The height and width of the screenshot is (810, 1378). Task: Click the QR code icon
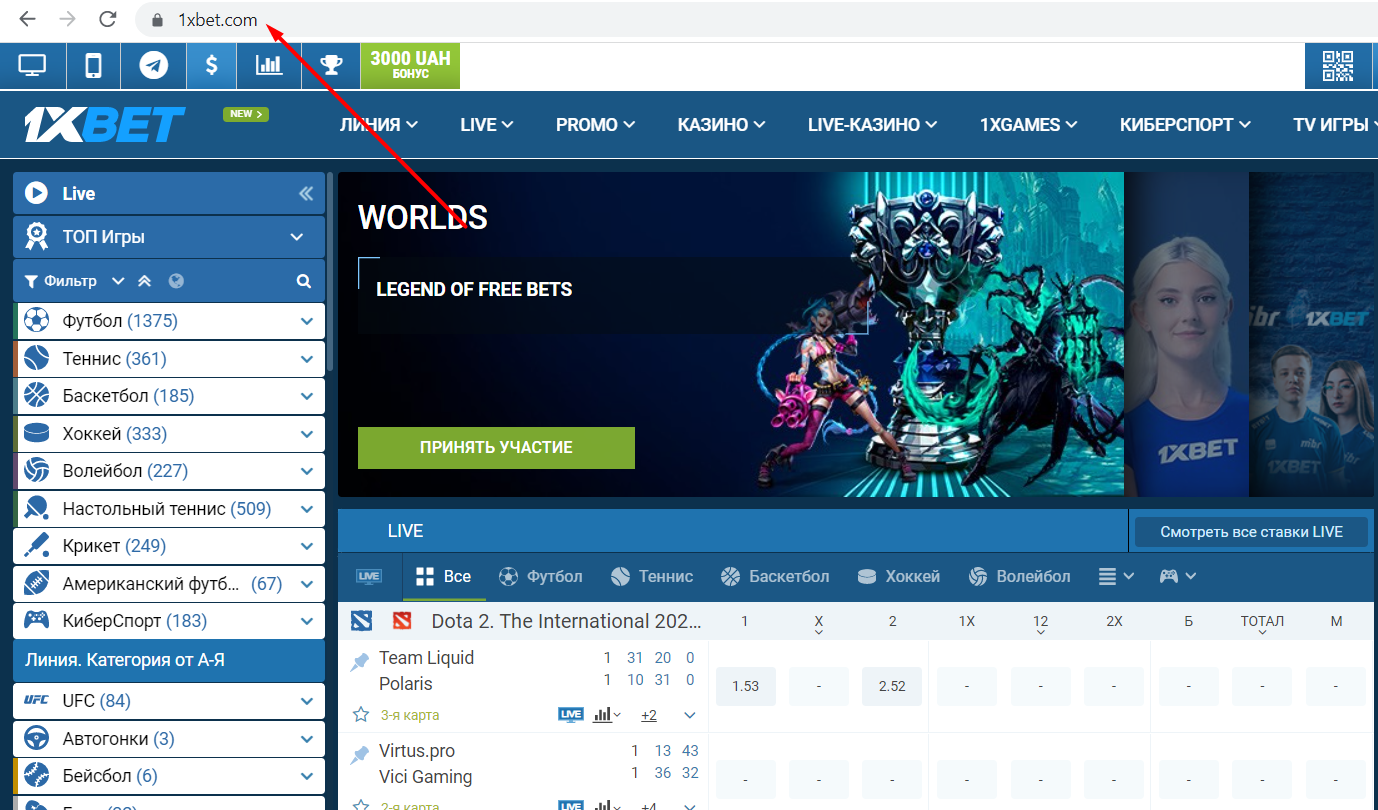(1338, 67)
